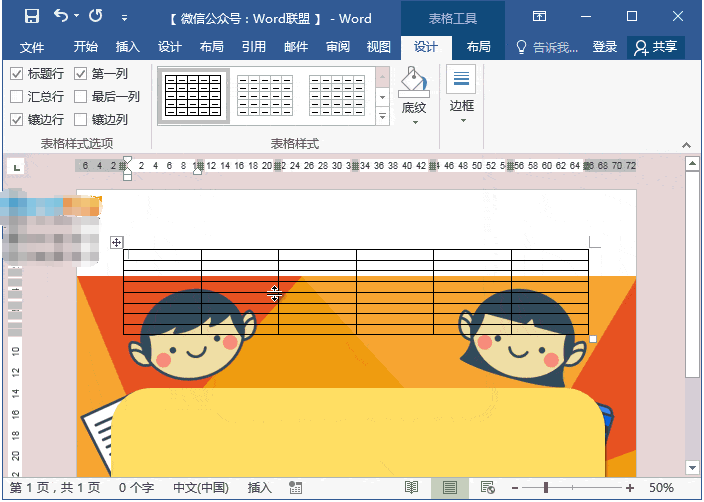Switch to table tools 布局 Layout tab
Viewport: 704px width, 502px height.
coord(478,47)
